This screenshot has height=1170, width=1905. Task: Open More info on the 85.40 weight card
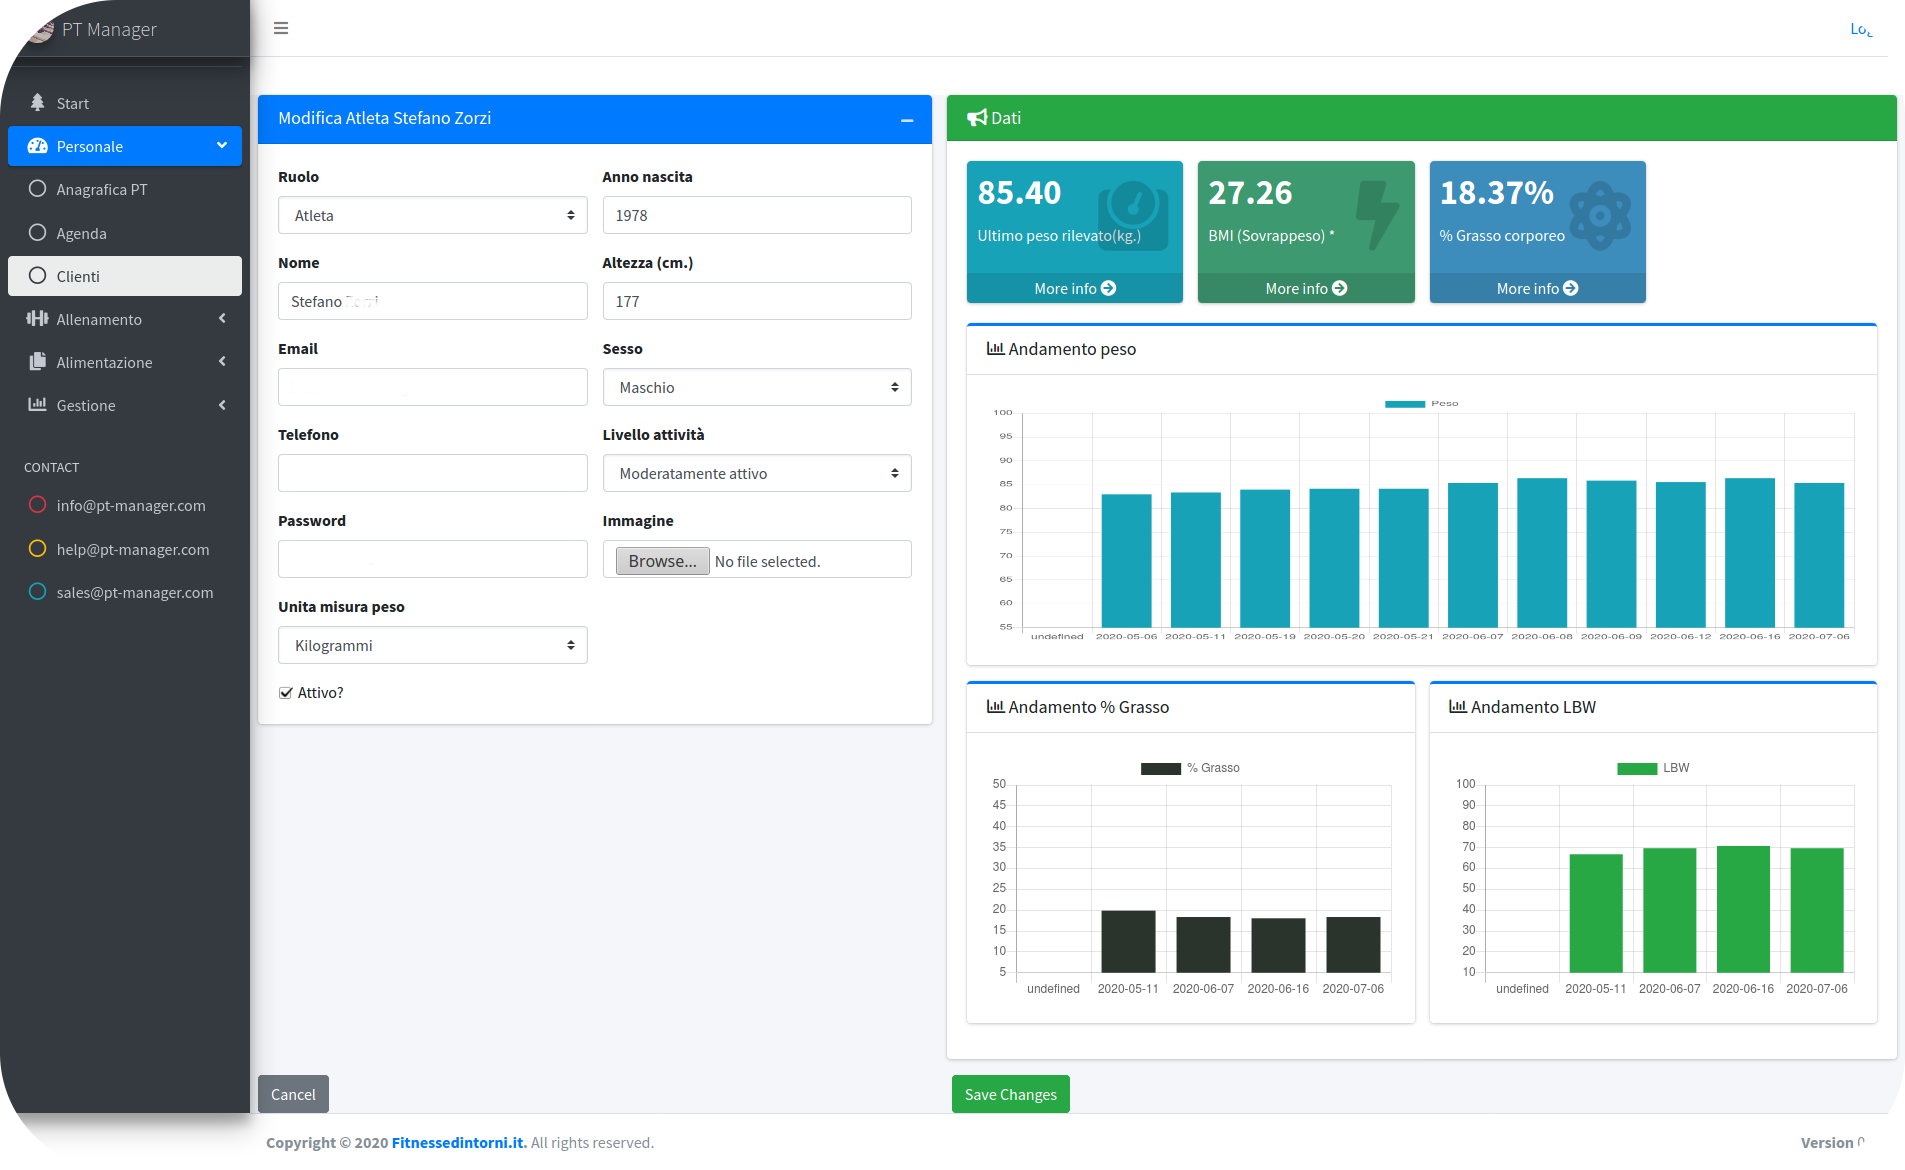click(1075, 288)
